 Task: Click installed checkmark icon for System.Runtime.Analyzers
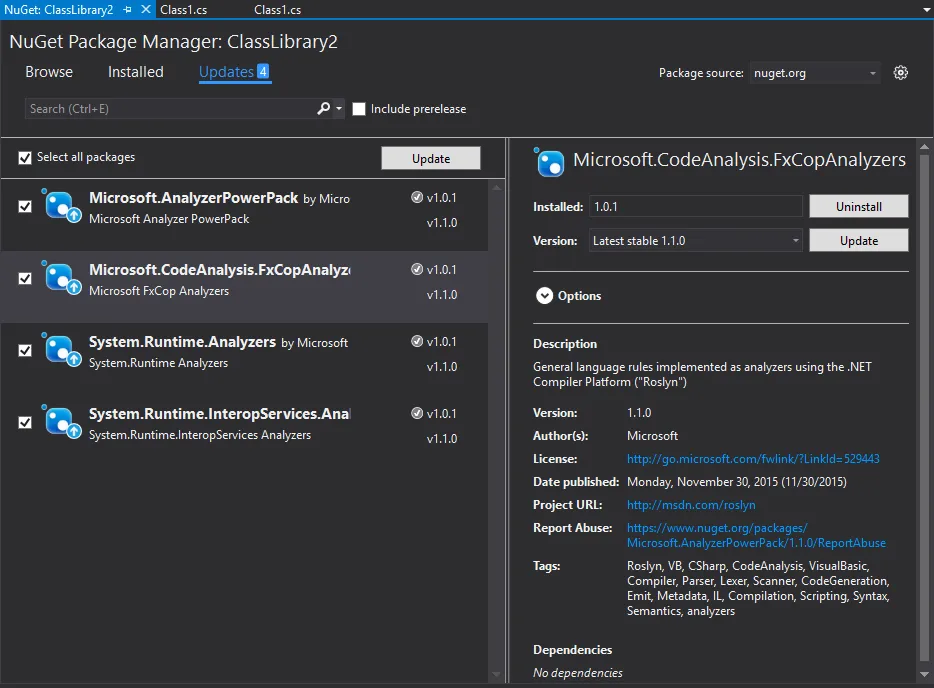click(x=417, y=341)
